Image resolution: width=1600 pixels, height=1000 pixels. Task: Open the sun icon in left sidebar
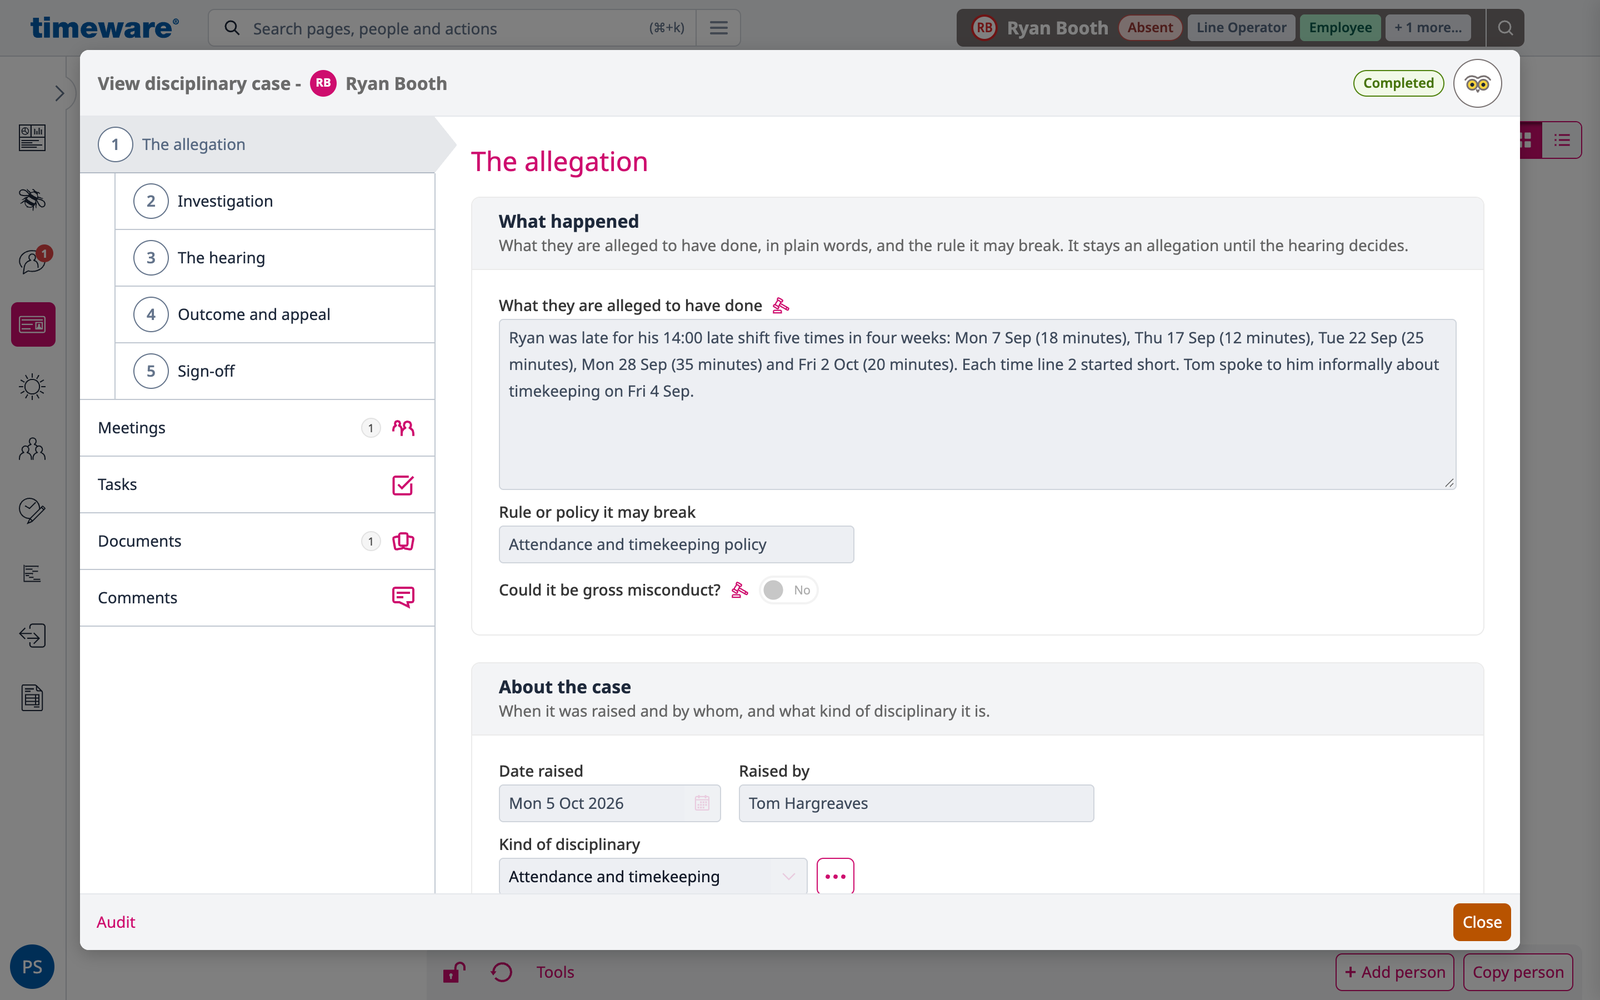32,386
